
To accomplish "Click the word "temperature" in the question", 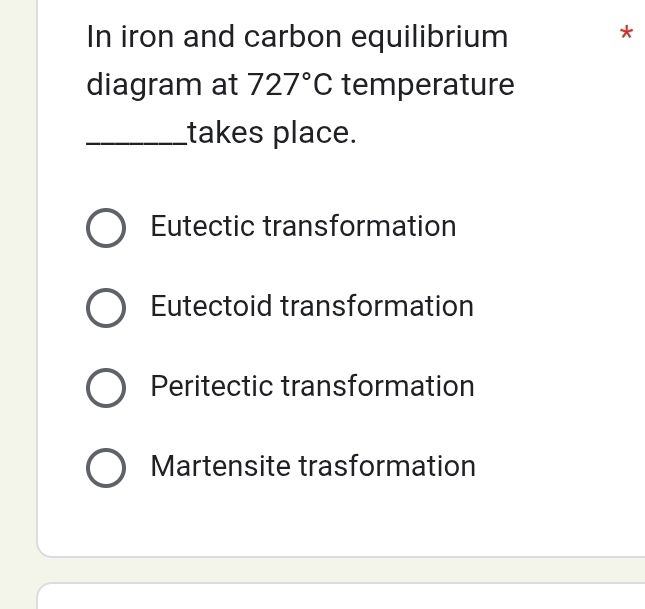I will (428, 86).
